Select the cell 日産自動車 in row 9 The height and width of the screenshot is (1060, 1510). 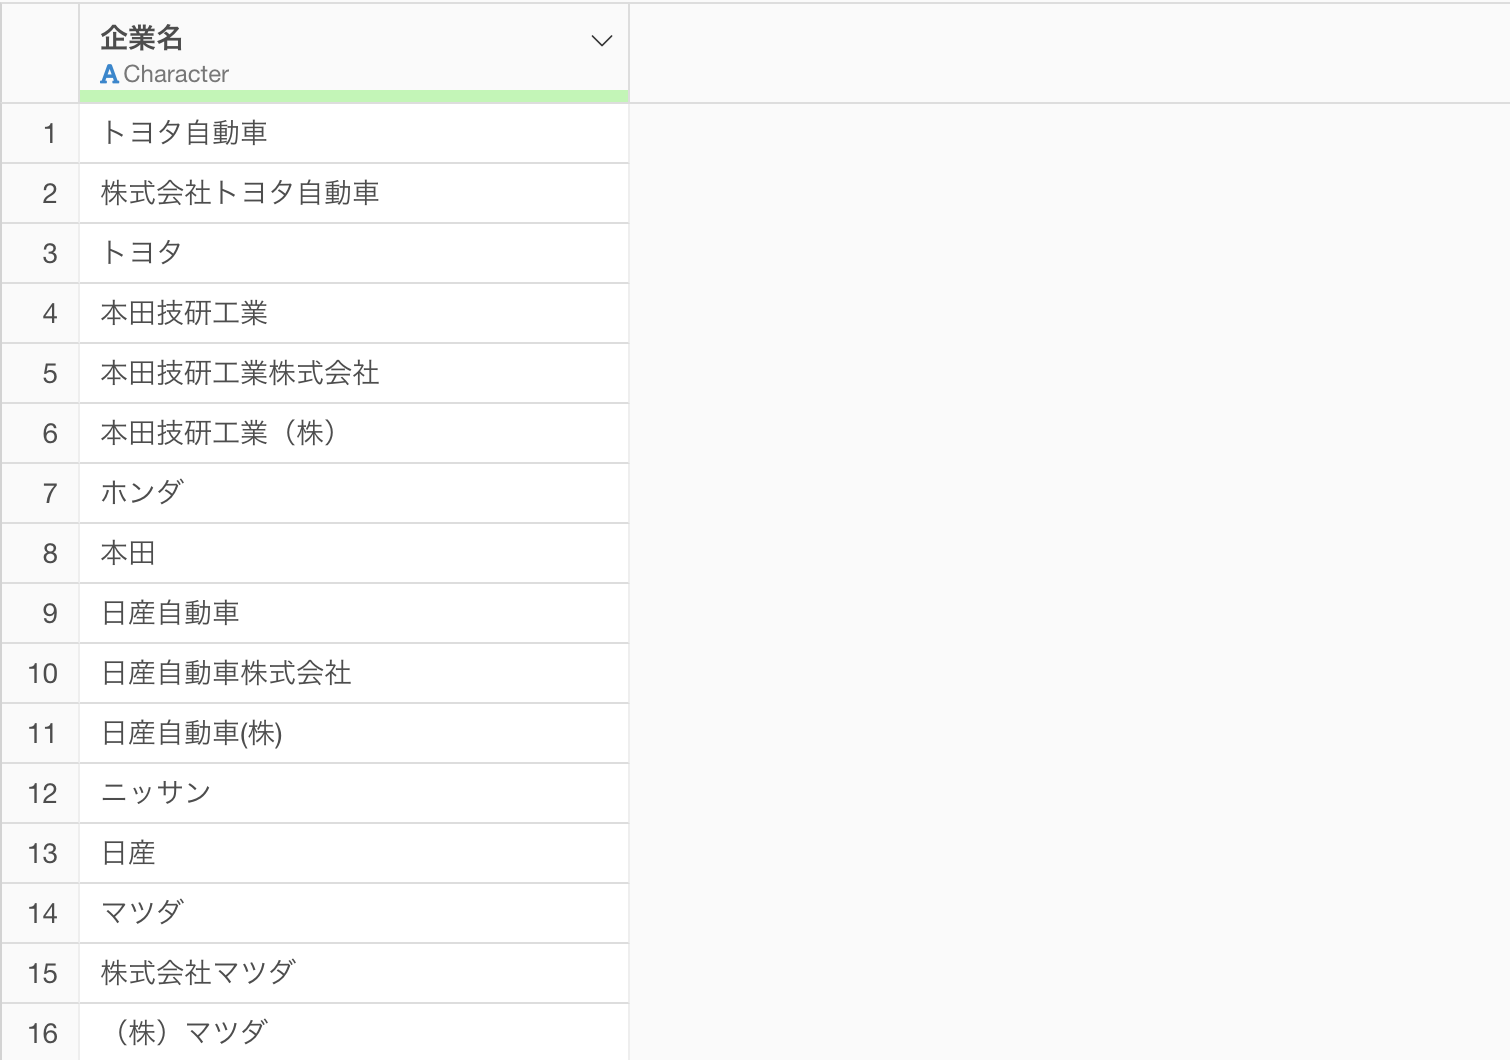[x=170, y=613]
